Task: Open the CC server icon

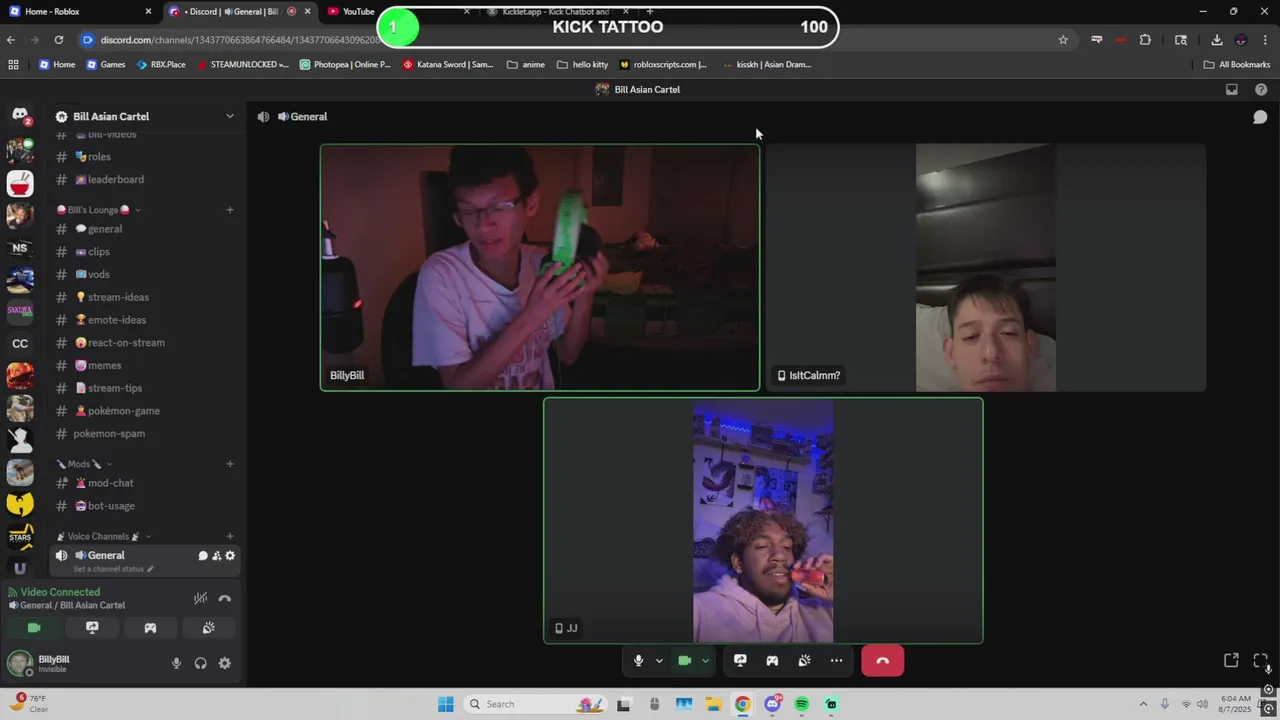Action: pyautogui.click(x=20, y=343)
